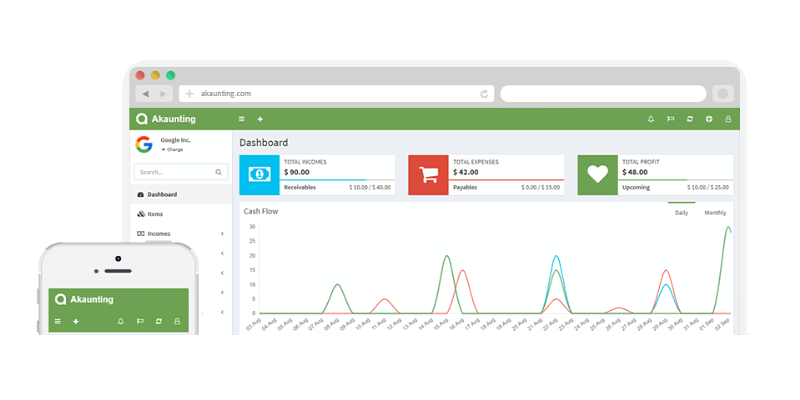The height and width of the screenshot is (400, 800).
Task: Click the Total Incomes money icon tile
Action: point(260,174)
